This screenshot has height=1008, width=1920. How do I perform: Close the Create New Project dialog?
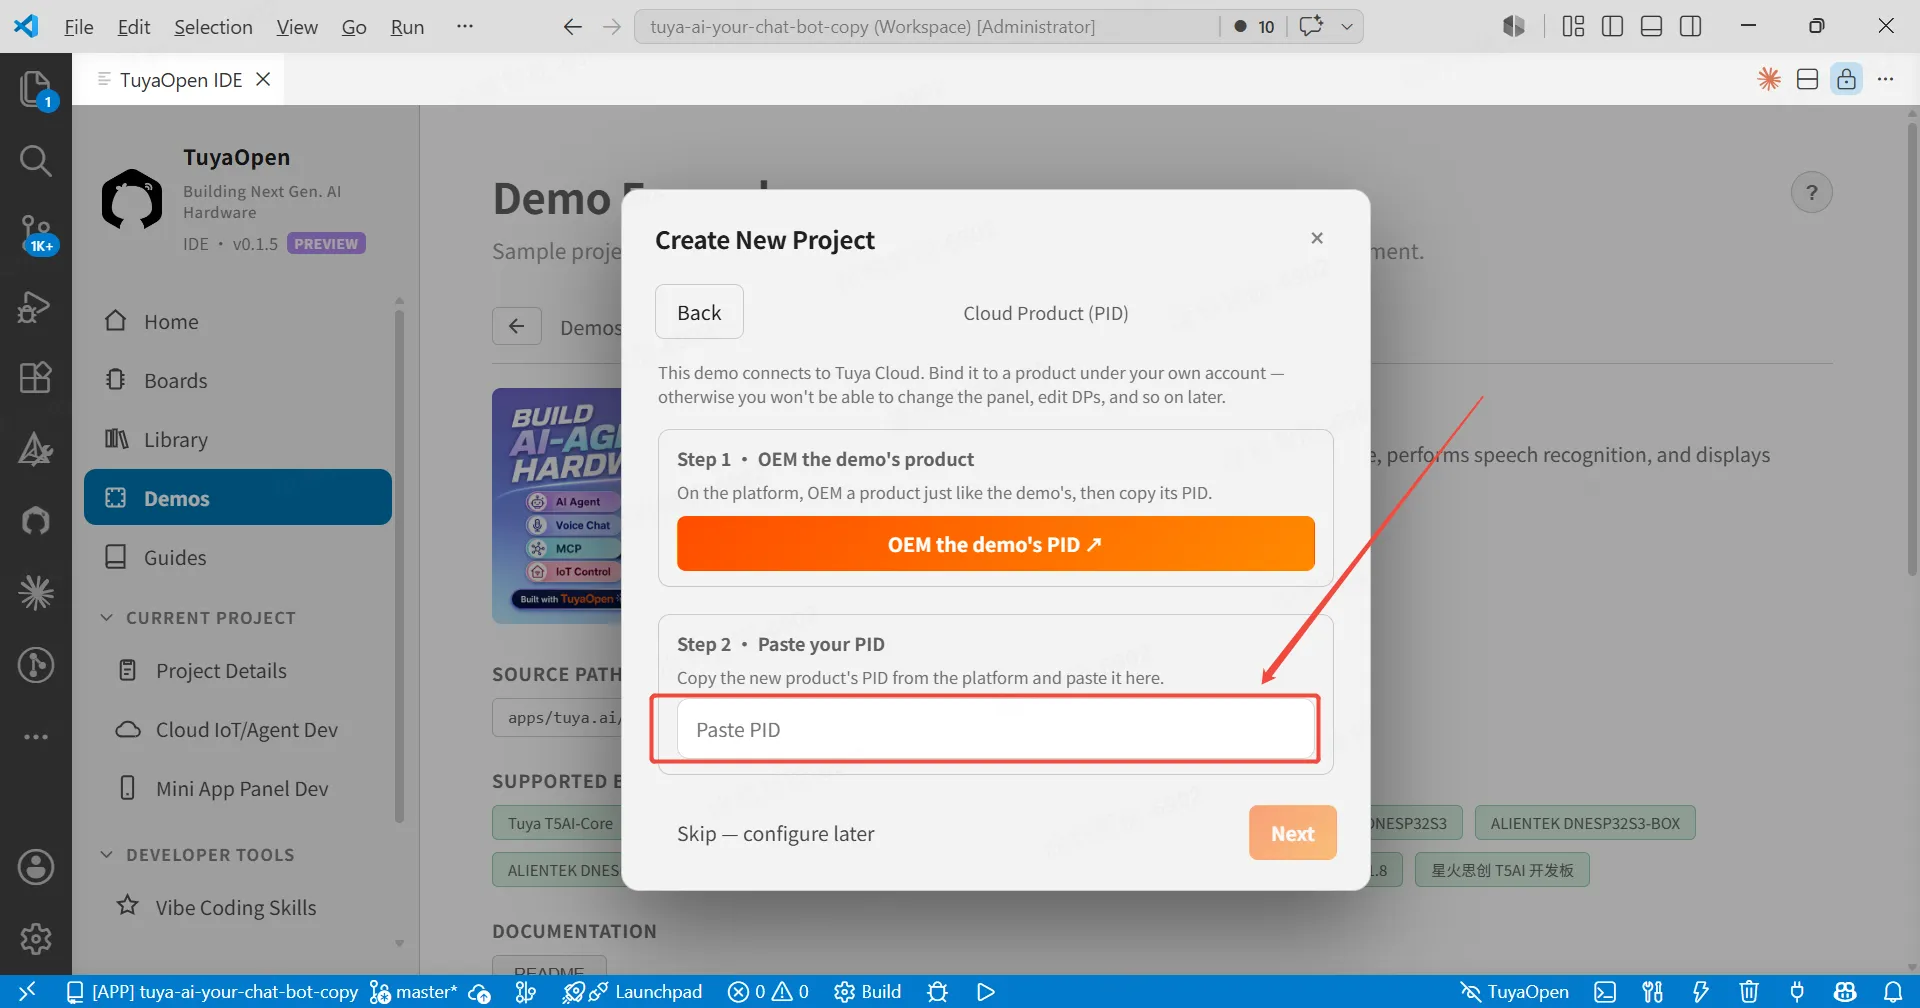pos(1317,238)
